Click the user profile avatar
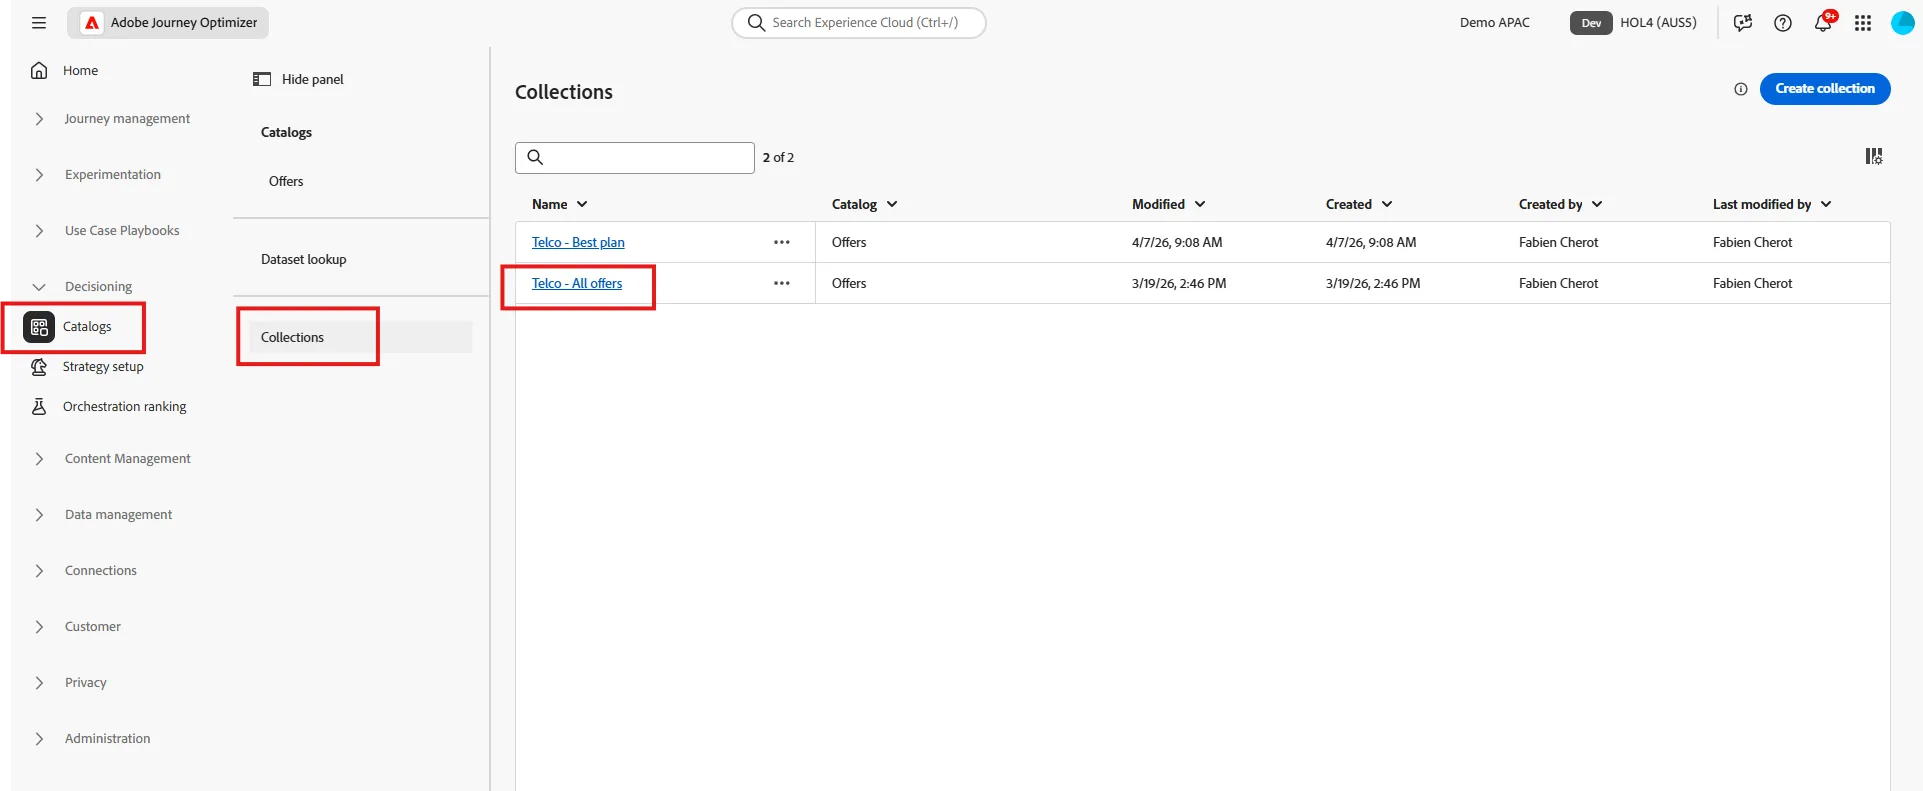 pyautogui.click(x=1903, y=23)
